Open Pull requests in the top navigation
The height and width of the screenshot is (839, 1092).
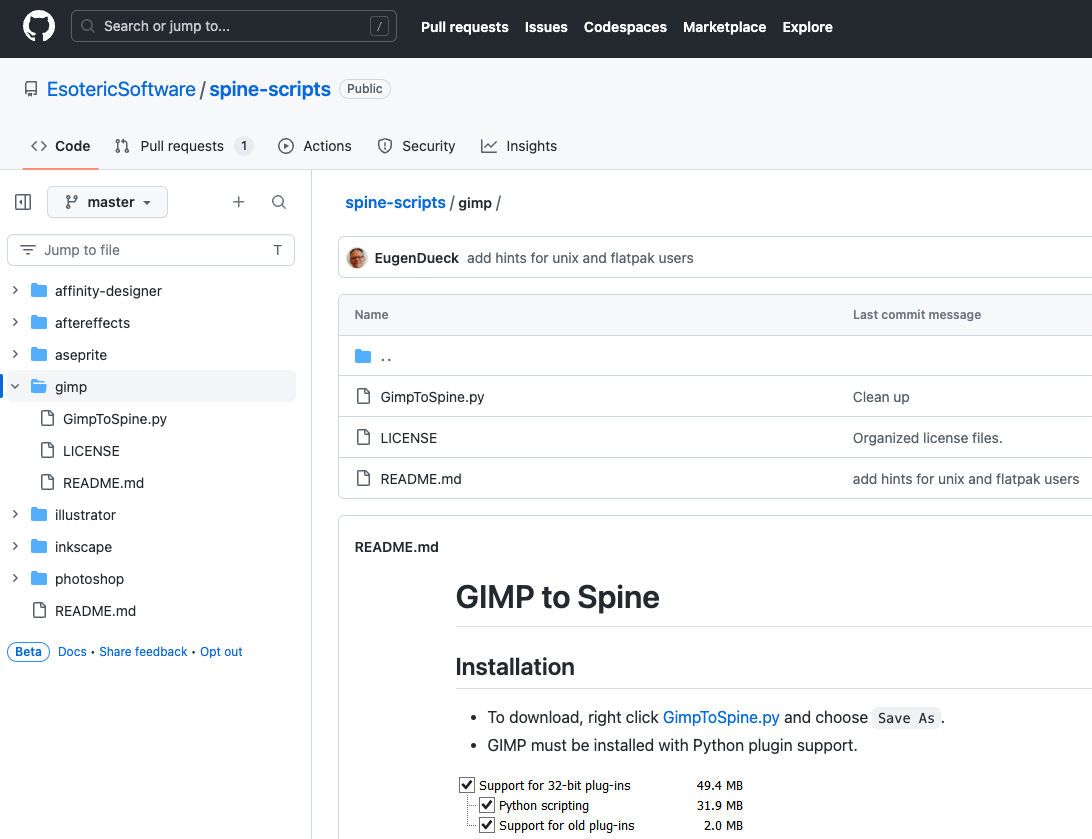coord(465,27)
